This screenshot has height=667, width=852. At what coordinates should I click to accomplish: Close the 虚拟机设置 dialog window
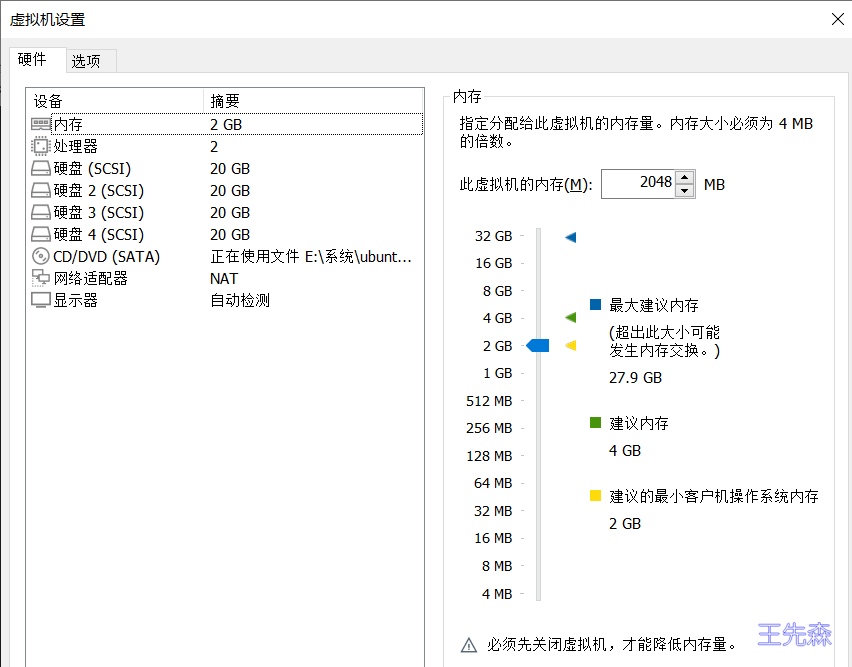click(837, 18)
